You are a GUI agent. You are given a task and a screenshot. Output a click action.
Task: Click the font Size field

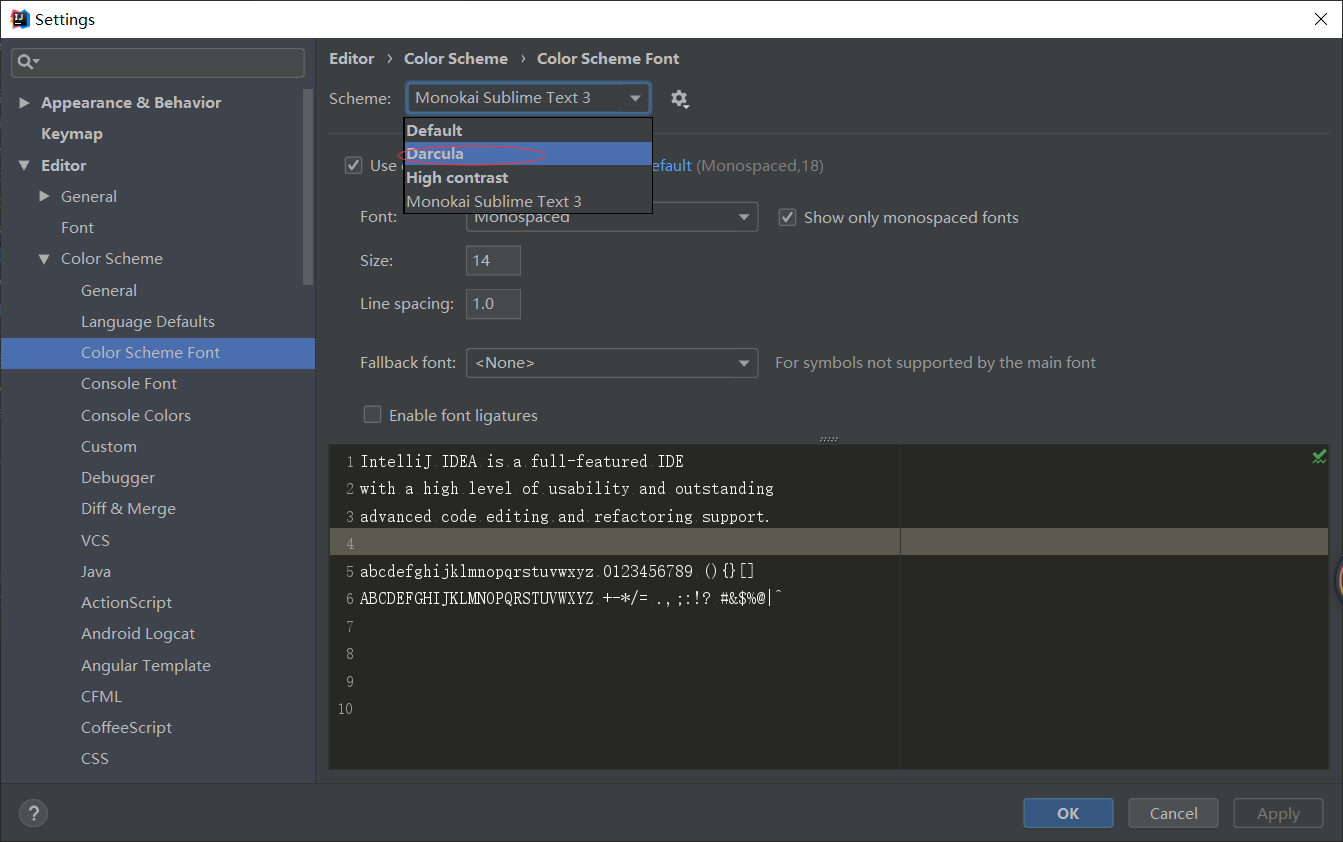pyautogui.click(x=493, y=261)
